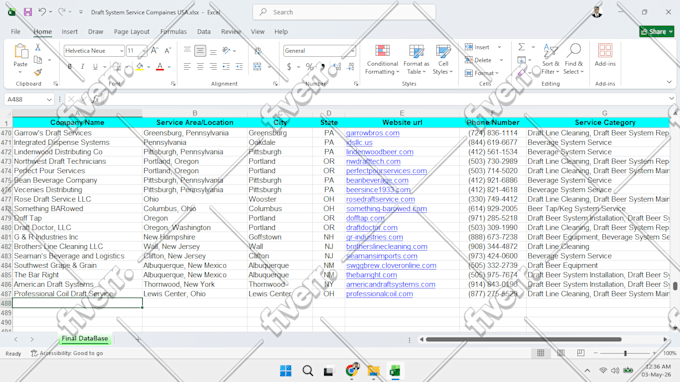Select the Company Name header cell
This screenshot has width=680, height=382.
click(x=77, y=123)
